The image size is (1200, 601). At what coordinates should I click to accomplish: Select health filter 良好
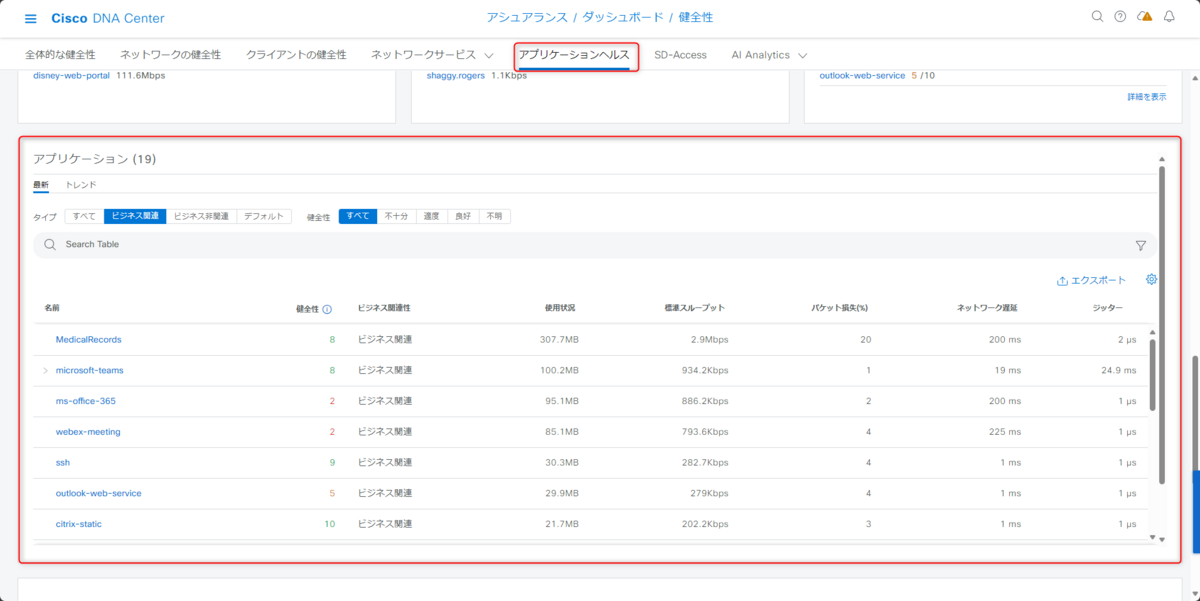click(463, 216)
